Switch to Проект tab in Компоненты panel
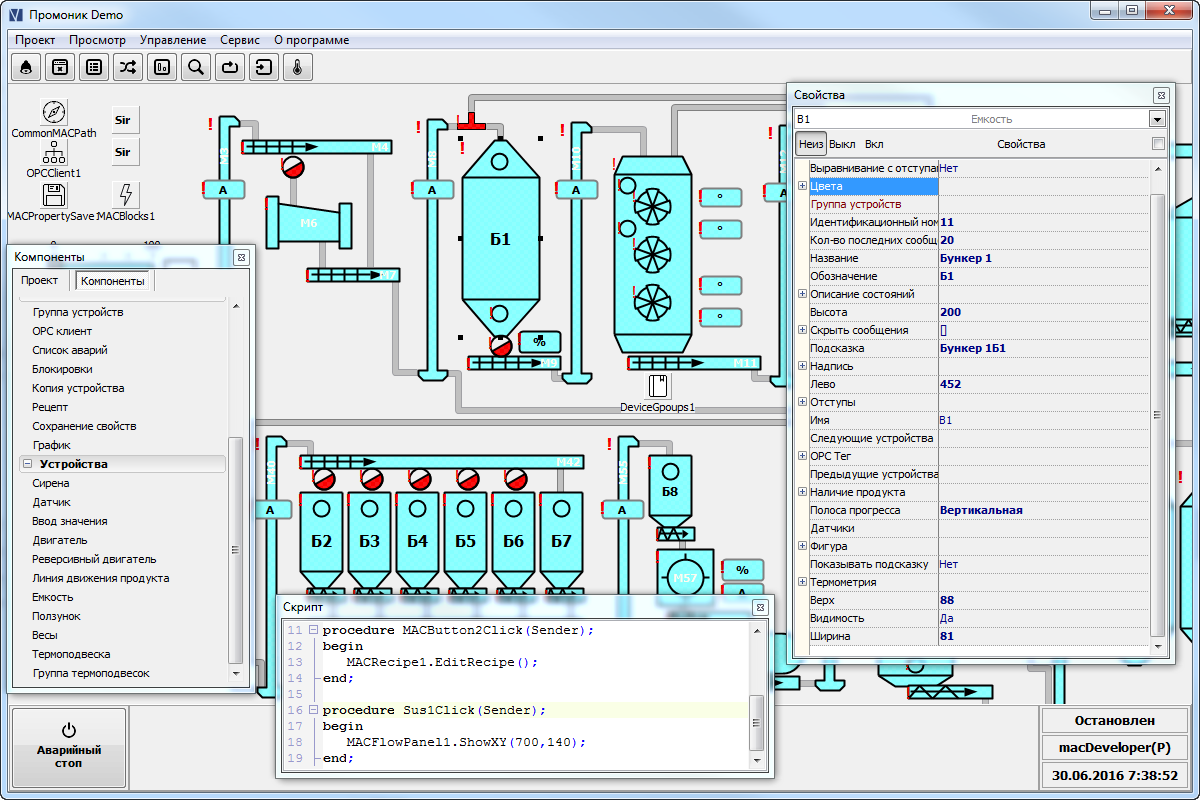The image size is (1200, 800). 41,281
